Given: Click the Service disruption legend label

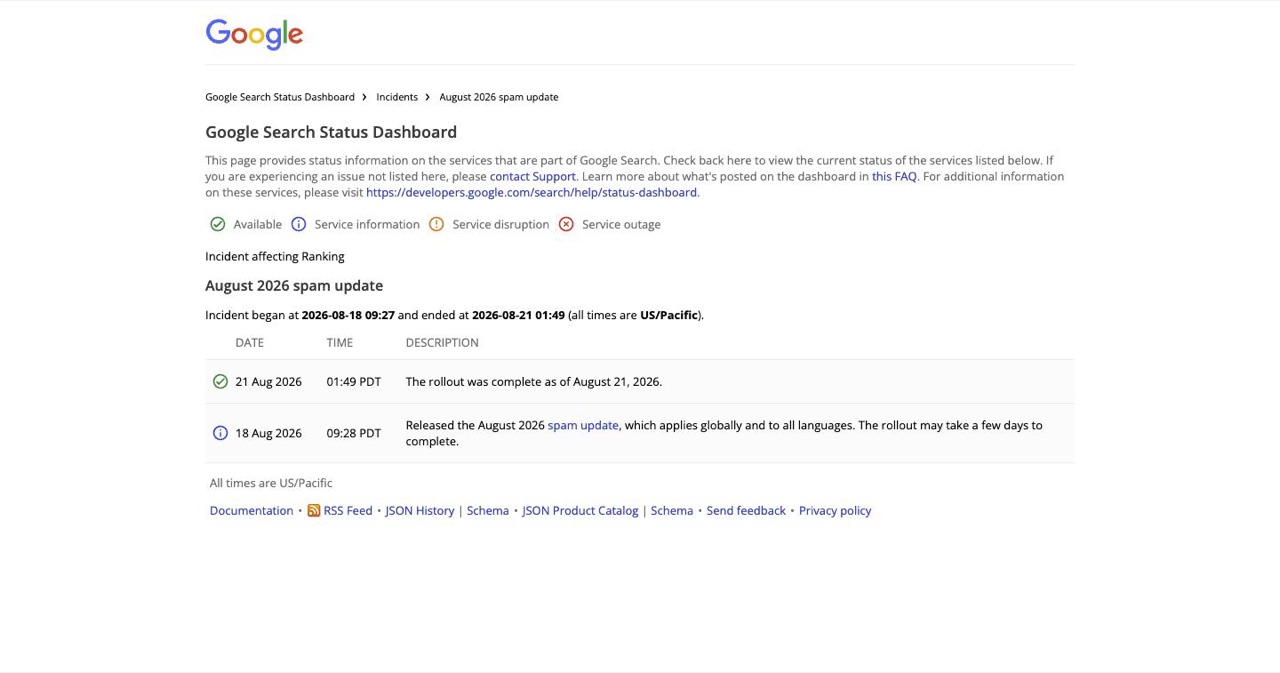Looking at the screenshot, I should click(x=501, y=224).
